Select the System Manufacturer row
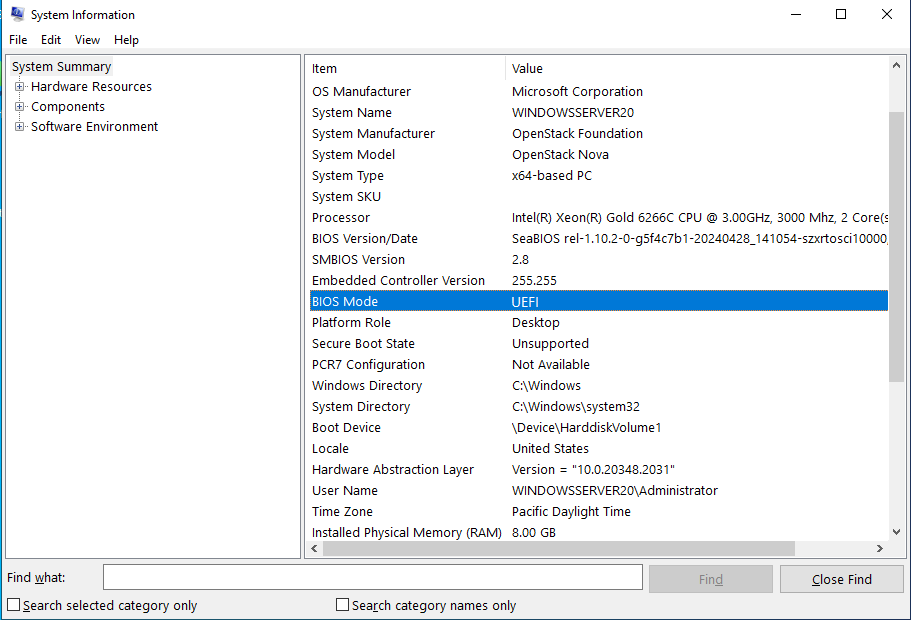 point(598,134)
